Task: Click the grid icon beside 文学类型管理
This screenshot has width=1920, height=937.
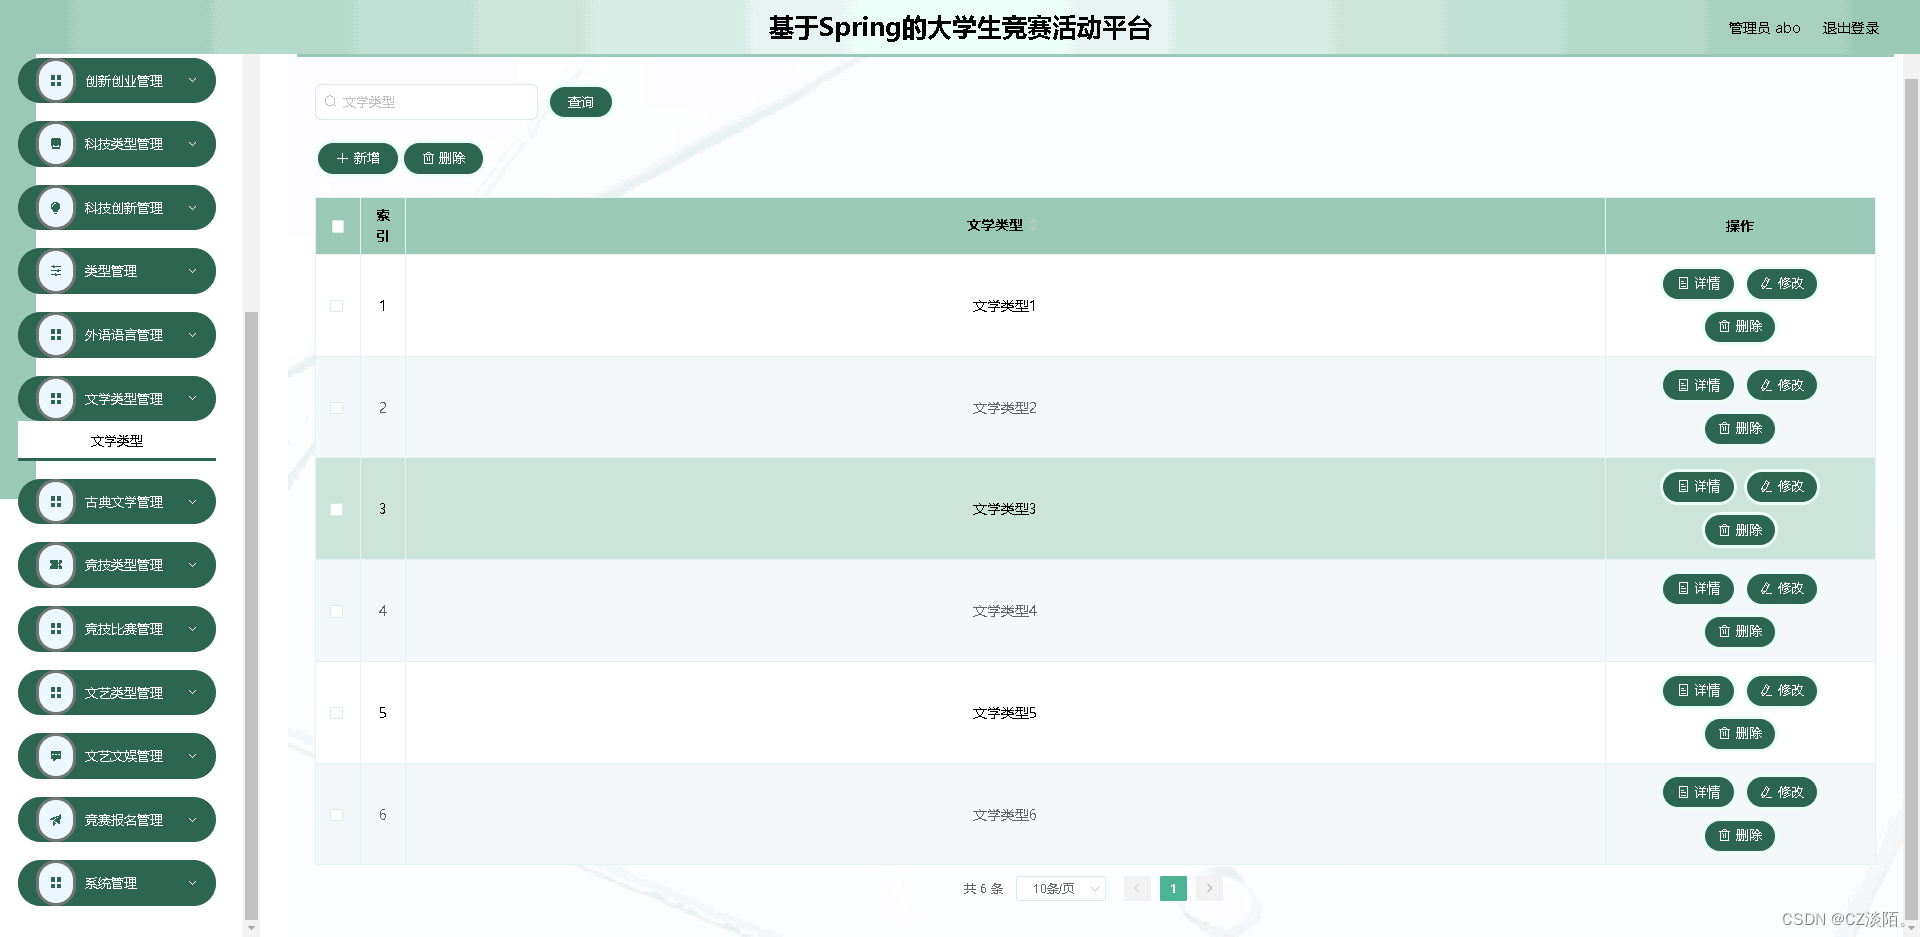Action: pyautogui.click(x=56, y=399)
